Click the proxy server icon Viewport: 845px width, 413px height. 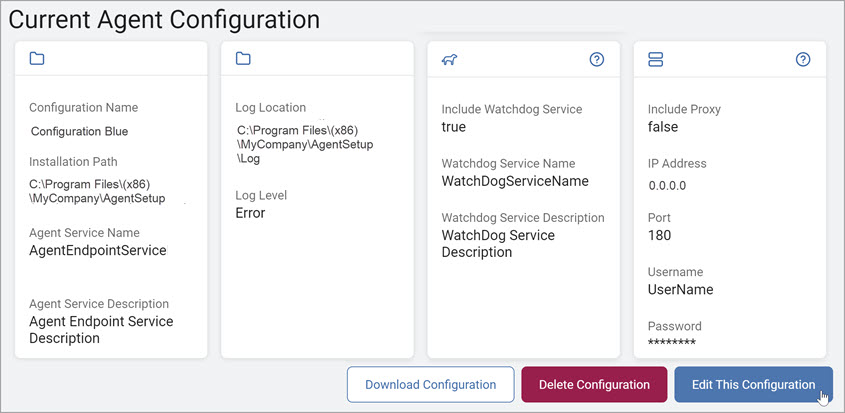tap(655, 59)
